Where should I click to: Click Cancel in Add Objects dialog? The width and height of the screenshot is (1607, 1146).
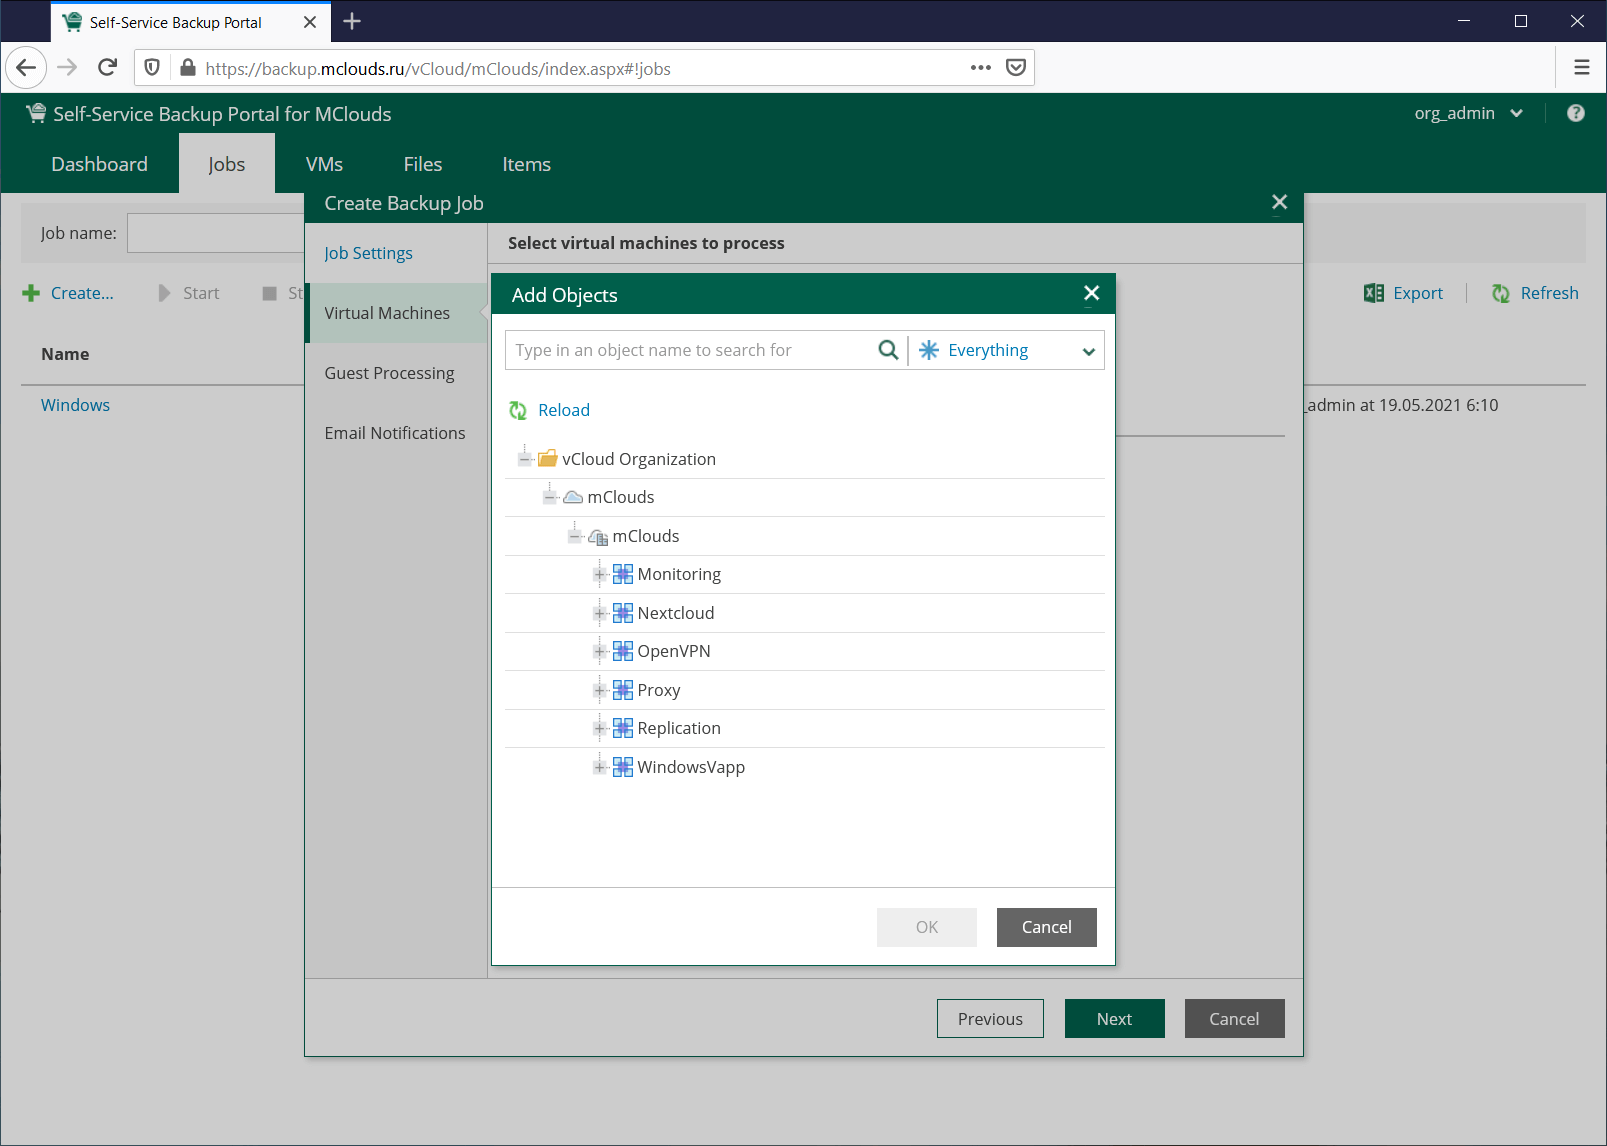pos(1046,927)
